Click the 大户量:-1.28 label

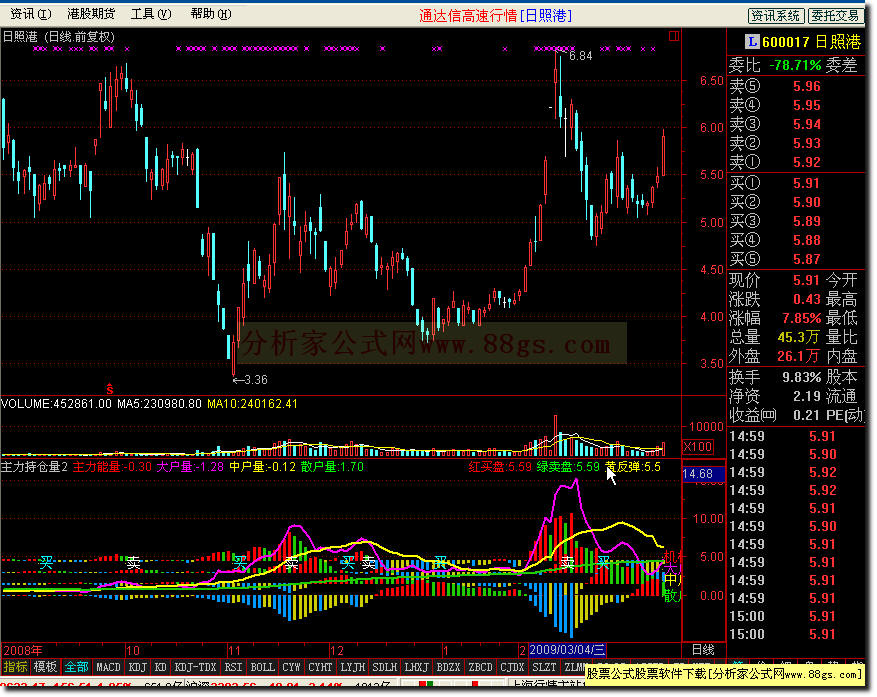[x=190, y=467]
